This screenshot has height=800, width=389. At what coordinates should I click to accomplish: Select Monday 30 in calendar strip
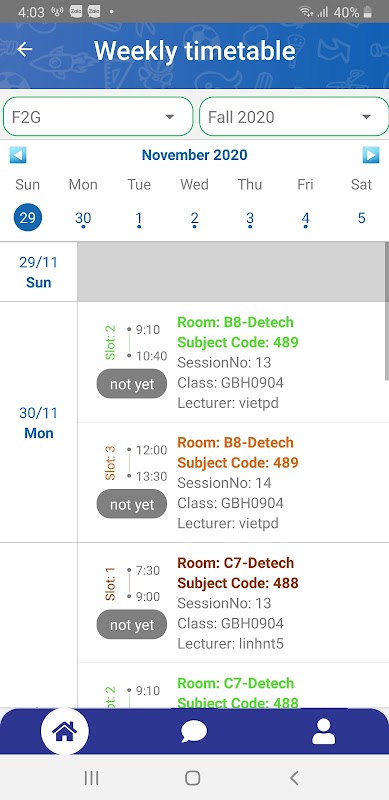pyautogui.click(x=83, y=218)
